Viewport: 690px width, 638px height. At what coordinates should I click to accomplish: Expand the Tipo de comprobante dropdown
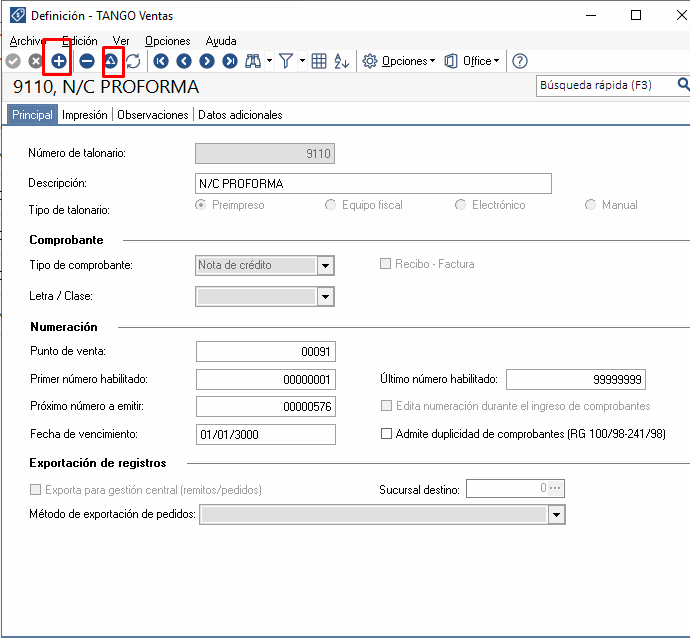[326, 266]
